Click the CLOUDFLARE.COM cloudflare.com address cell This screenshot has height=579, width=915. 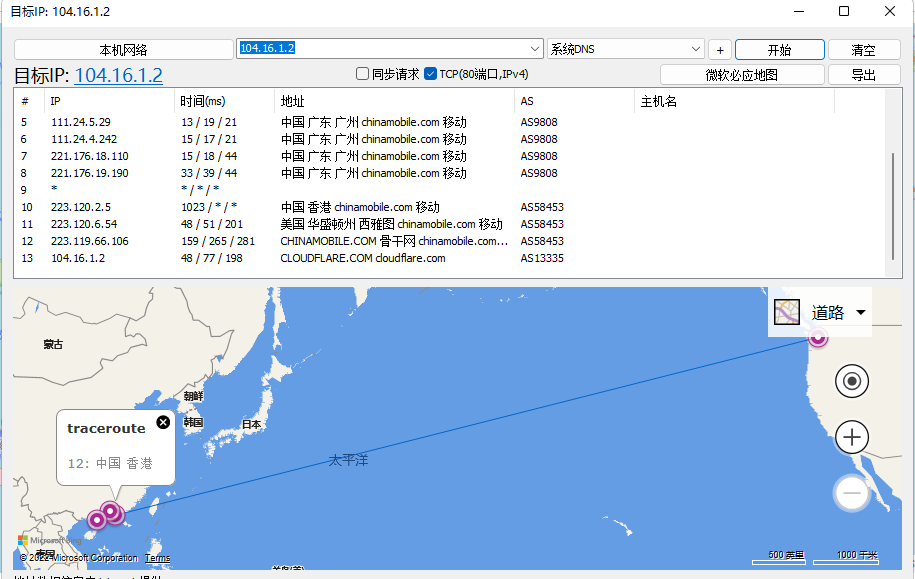(362, 258)
